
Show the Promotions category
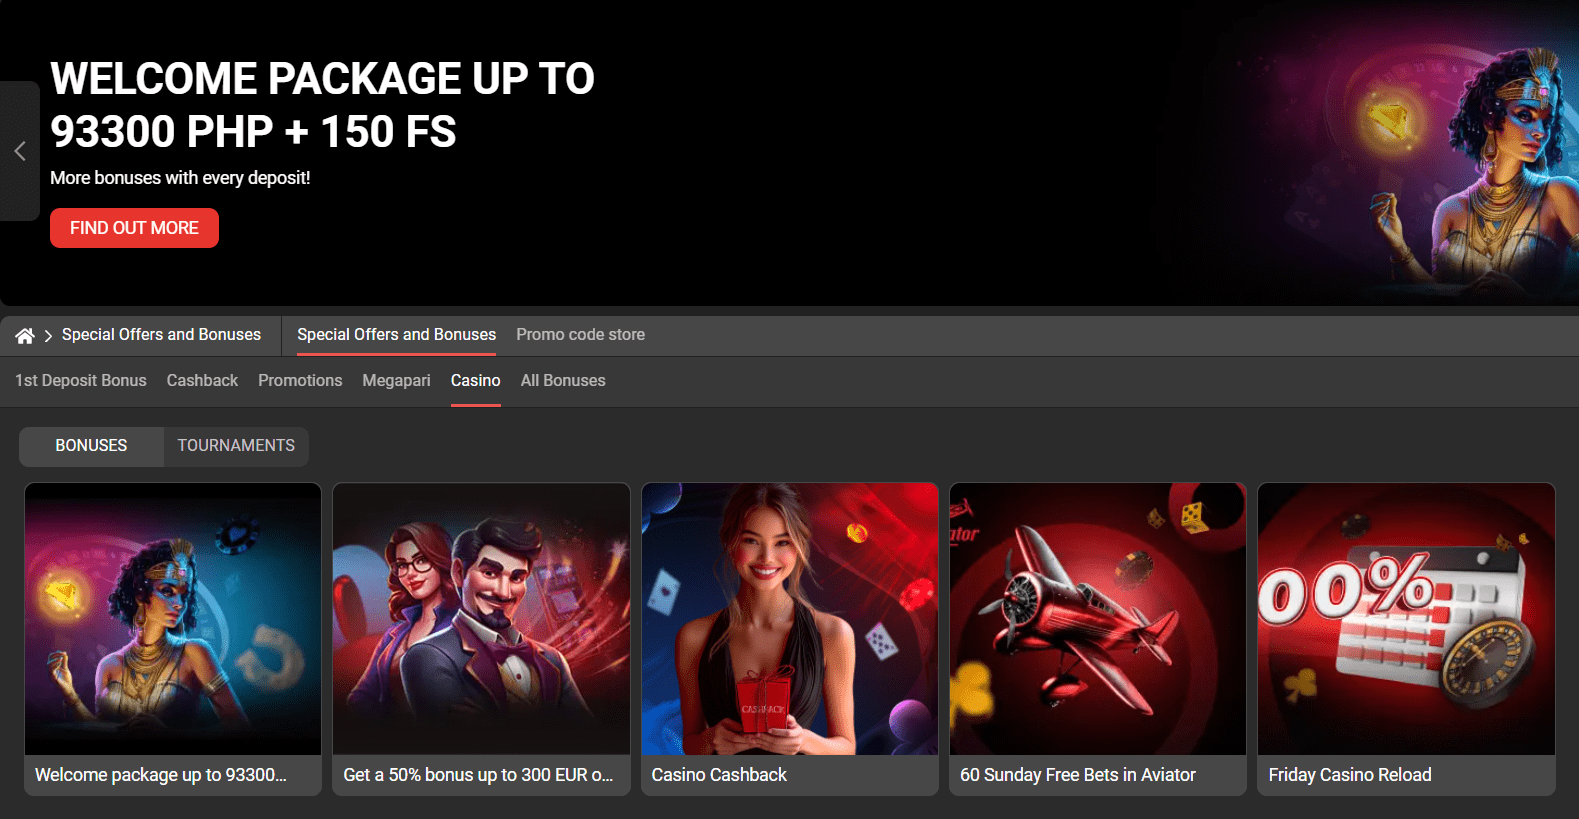pyautogui.click(x=300, y=381)
